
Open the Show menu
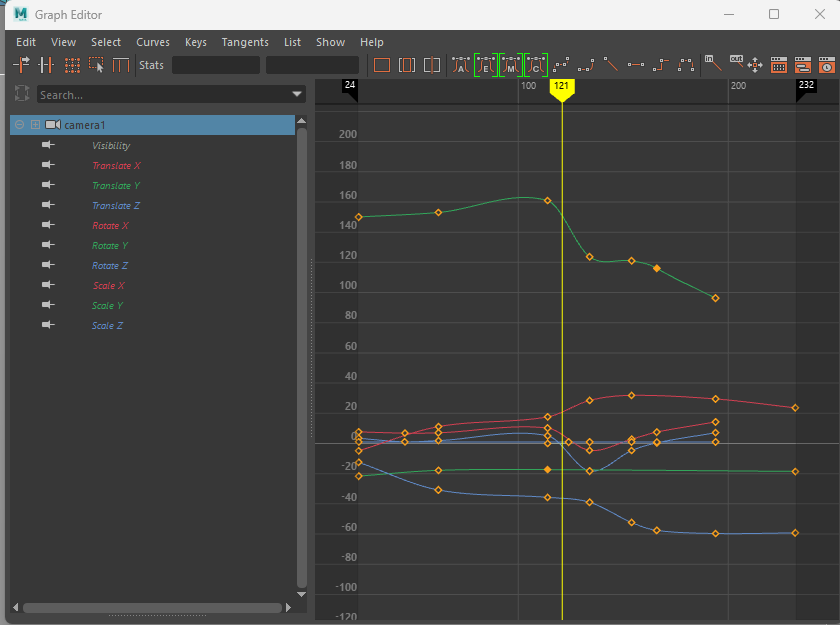pyautogui.click(x=330, y=42)
